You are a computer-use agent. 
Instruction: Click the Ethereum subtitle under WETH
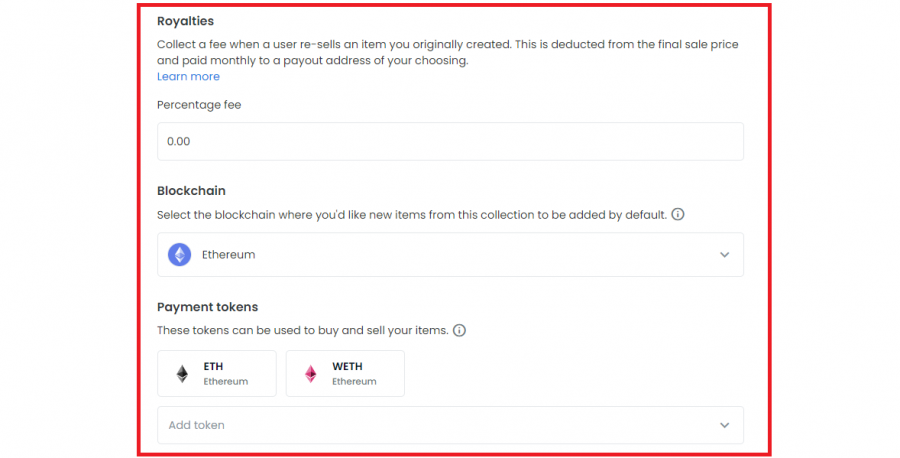click(x=354, y=381)
